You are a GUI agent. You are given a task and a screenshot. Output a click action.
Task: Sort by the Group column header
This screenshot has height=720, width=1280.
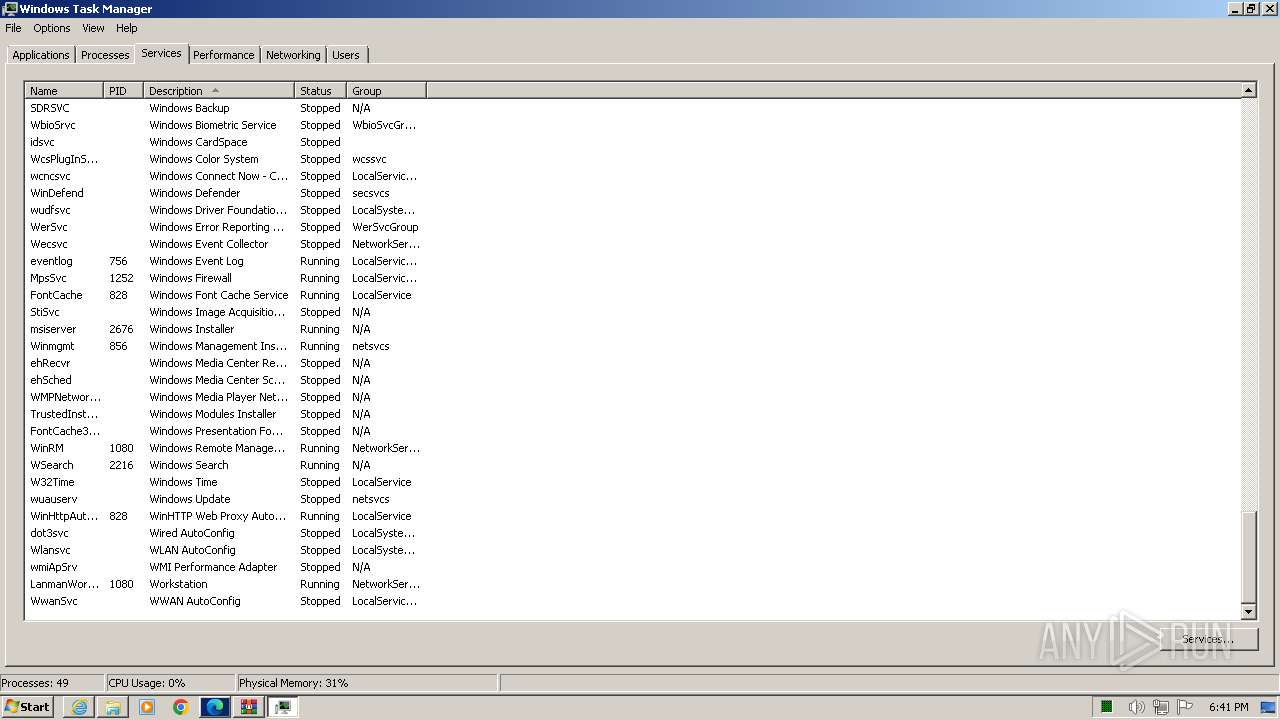[386, 91]
